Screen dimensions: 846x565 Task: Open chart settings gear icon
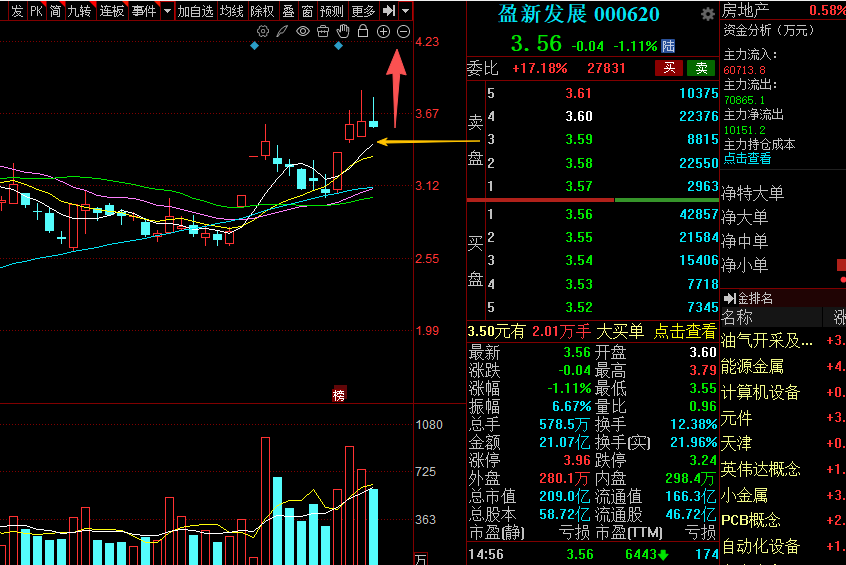pos(263,31)
